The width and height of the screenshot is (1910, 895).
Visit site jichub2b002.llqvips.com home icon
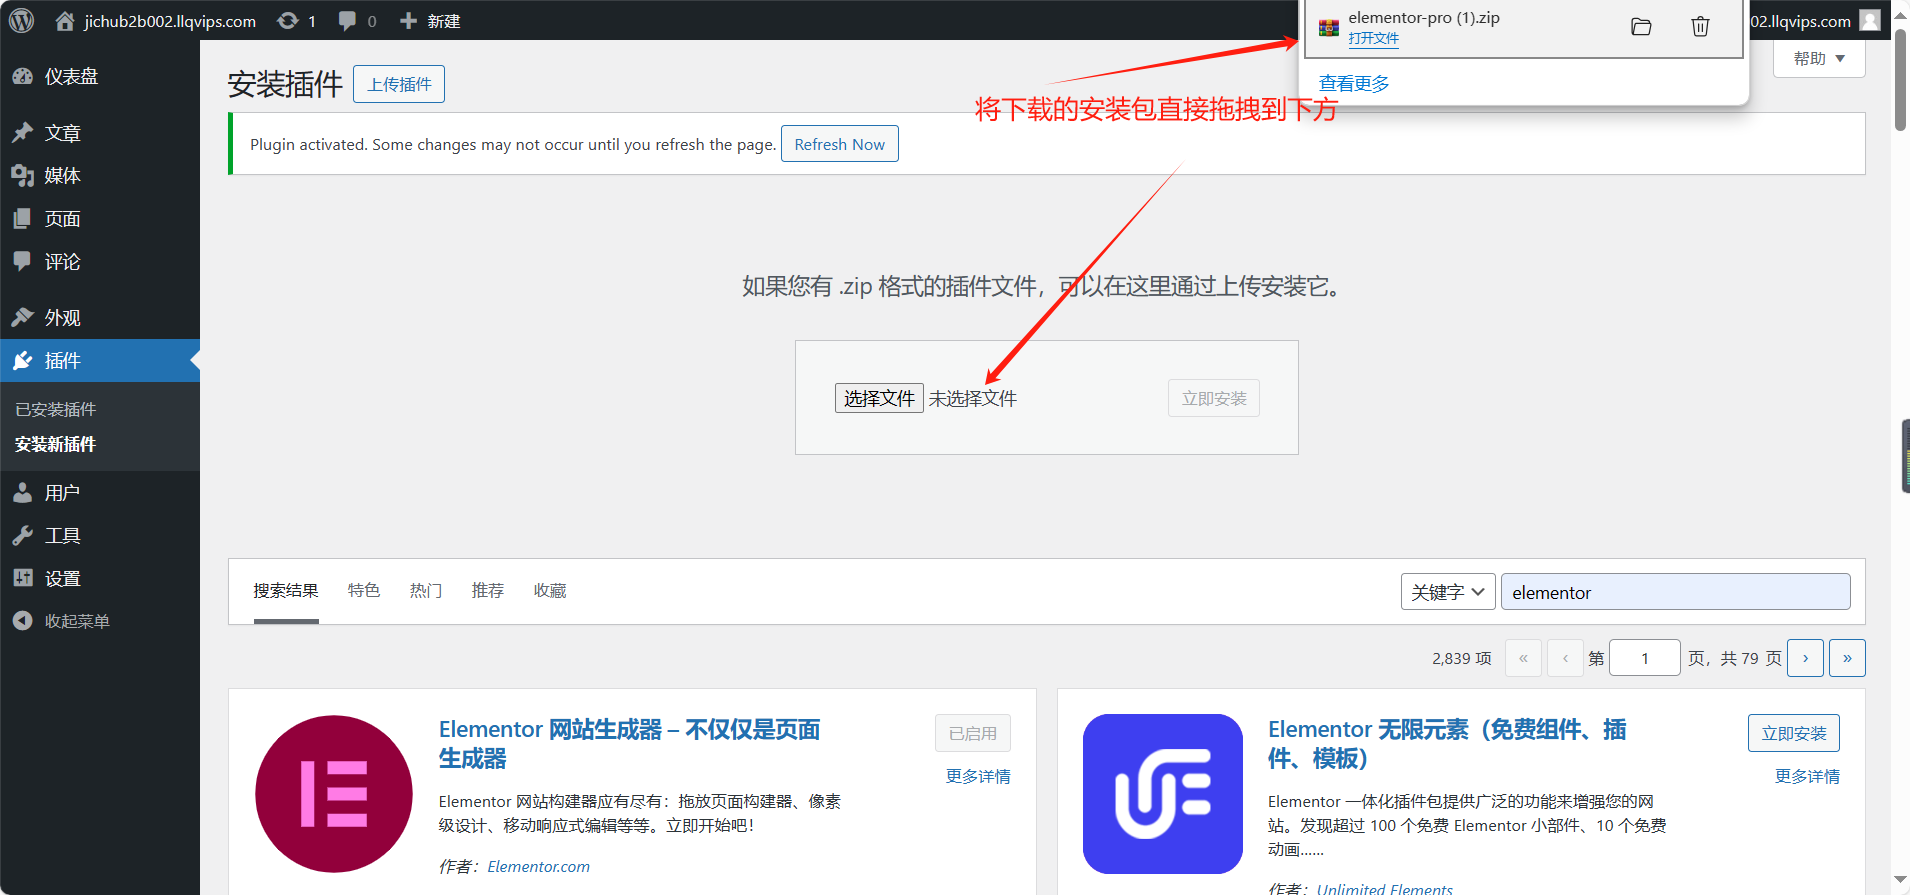point(65,21)
